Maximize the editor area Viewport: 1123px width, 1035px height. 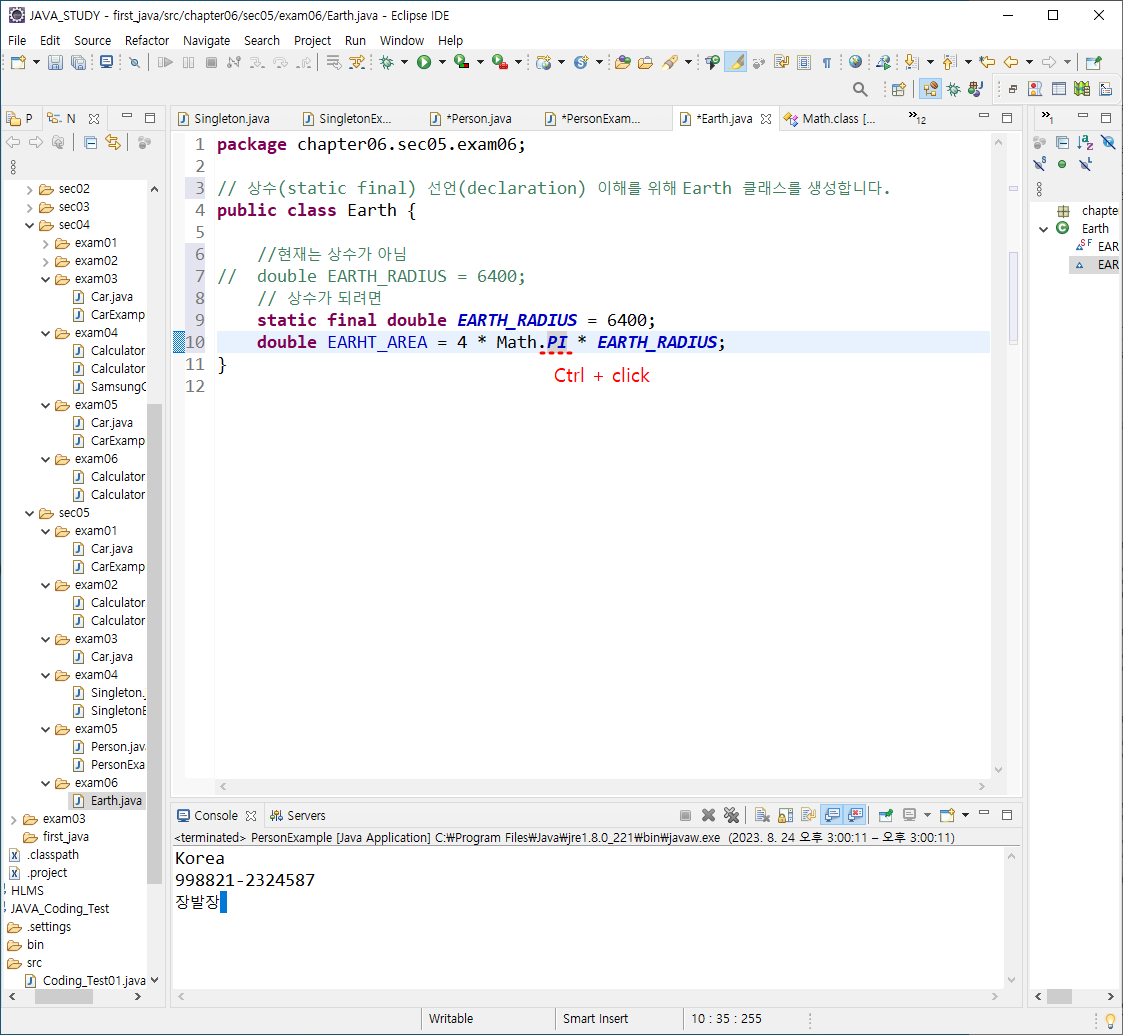(1007, 117)
